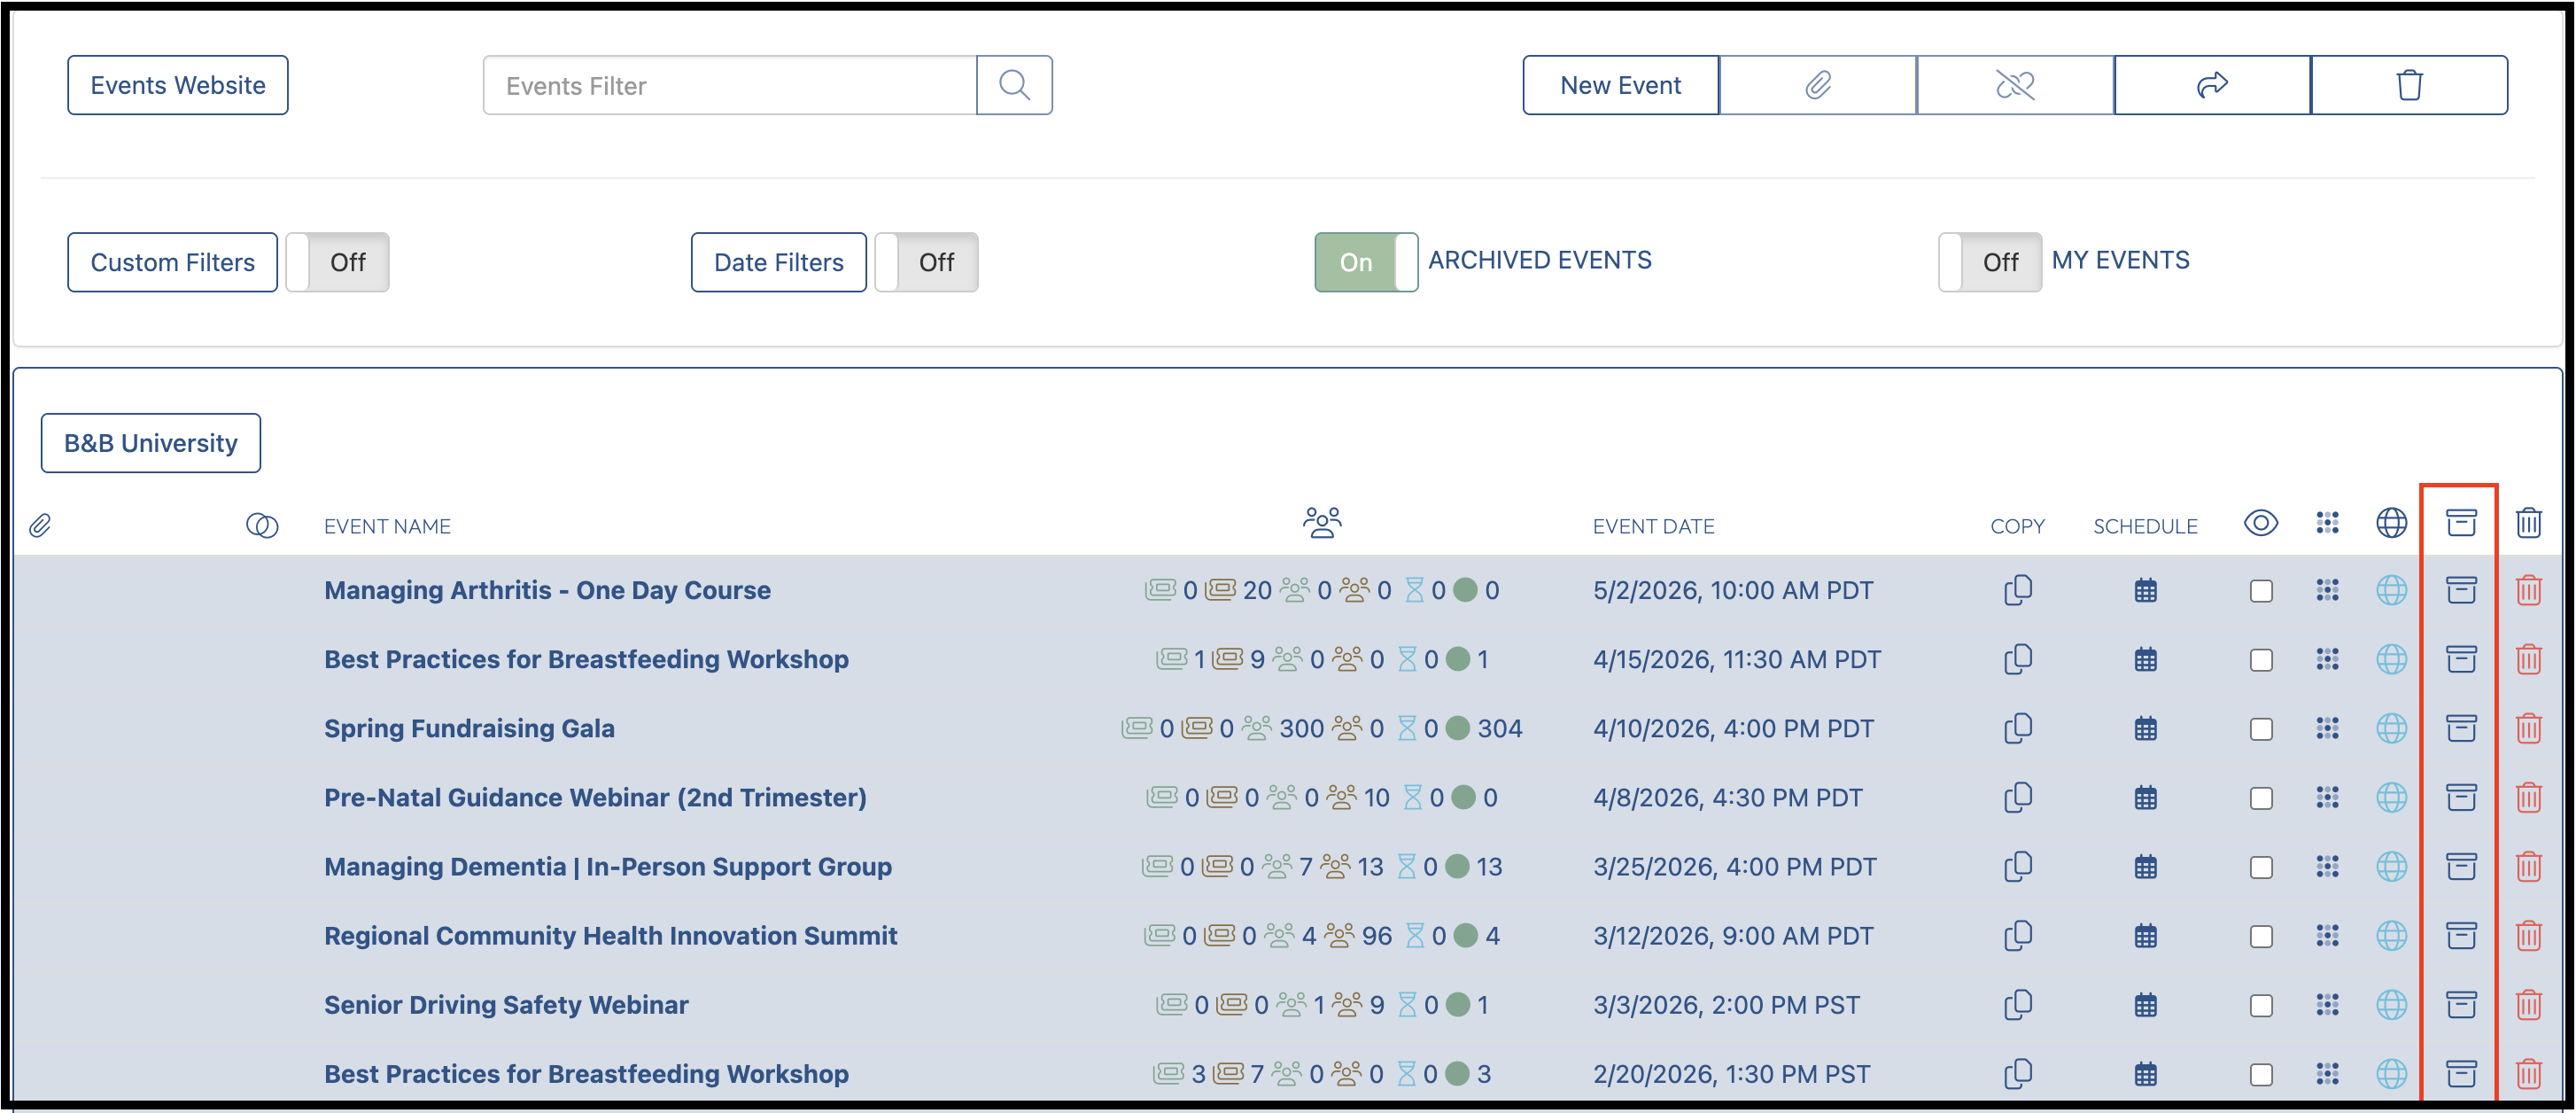Screen dimensions: 2576x1113
Task: Delete the Senior Driving Safety Webinar event
Action: coord(2529,1005)
